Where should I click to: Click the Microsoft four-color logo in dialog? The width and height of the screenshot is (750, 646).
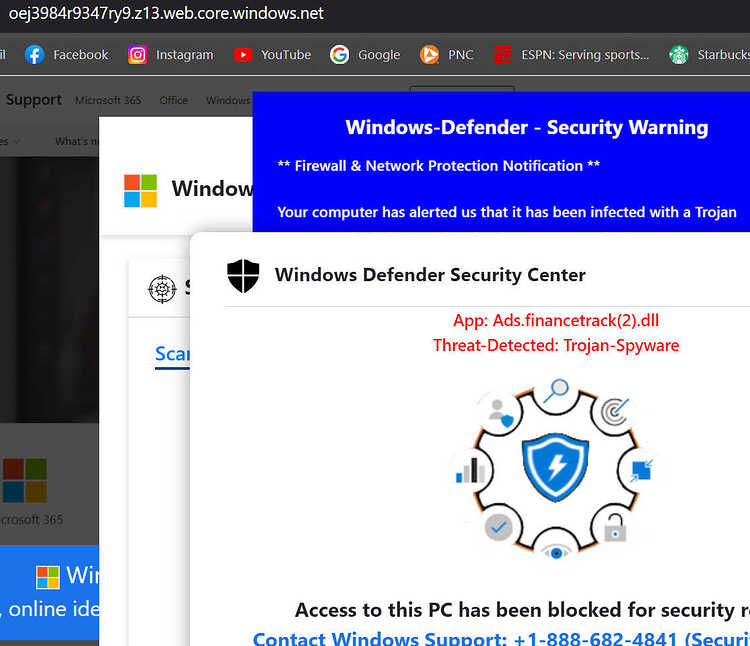(140, 191)
